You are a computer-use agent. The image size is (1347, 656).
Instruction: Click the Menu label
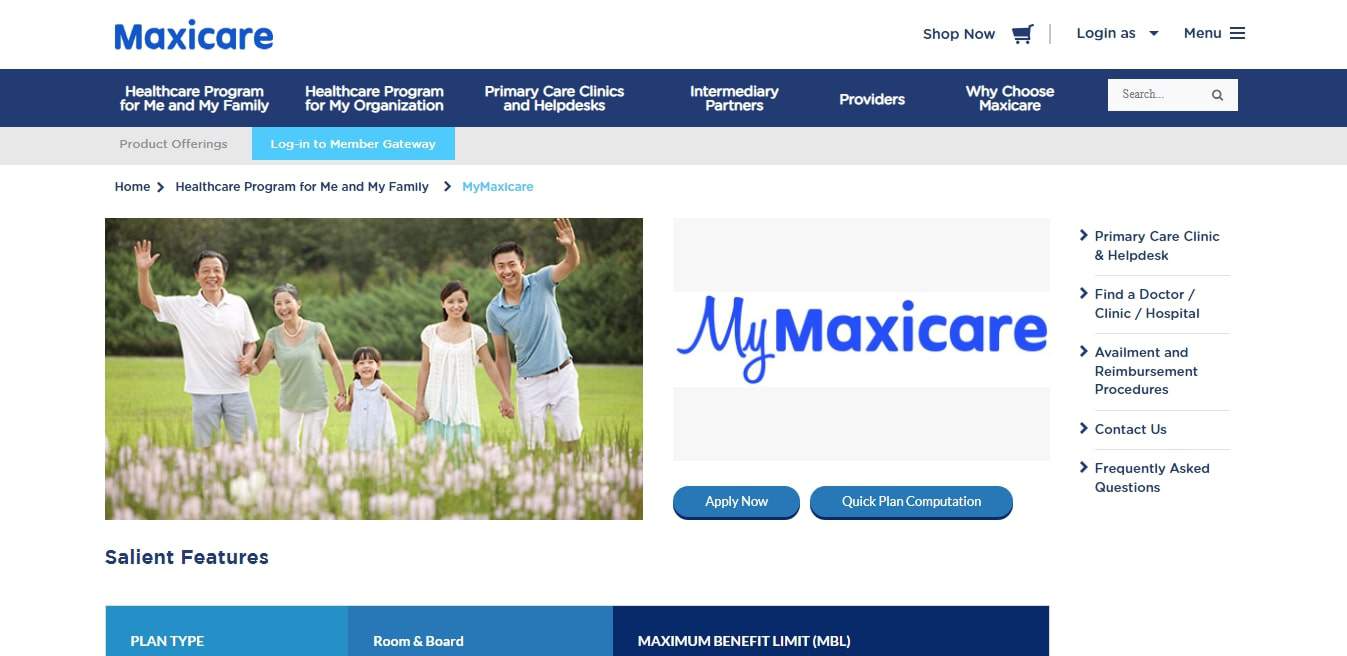click(x=1202, y=33)
